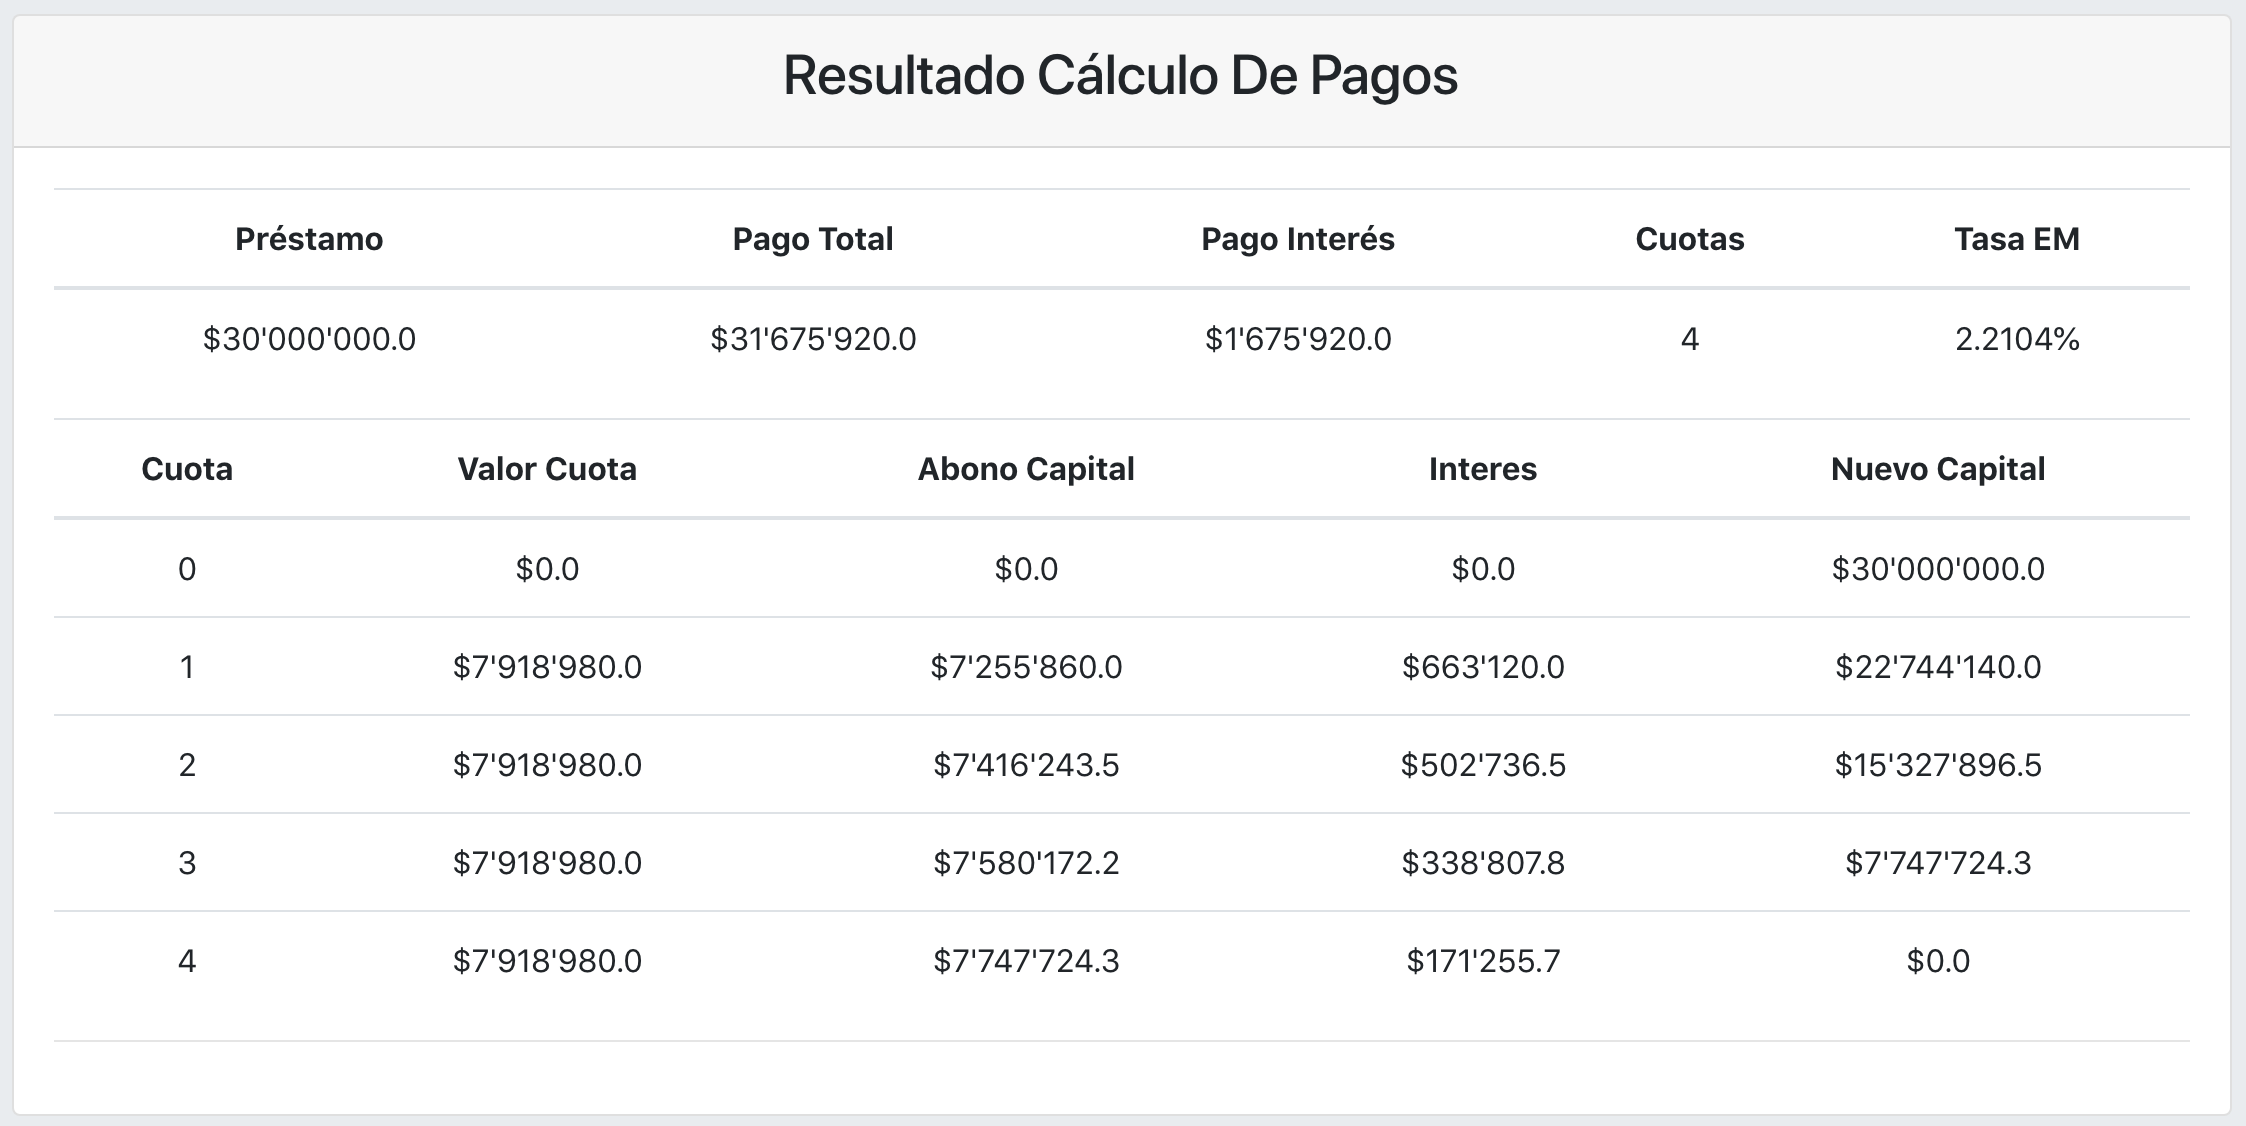Image resolution: width=2246 pixels, height=1126 pixels.
Task: Click the $663'120.0 interest cell
Action: point(1482,667)
